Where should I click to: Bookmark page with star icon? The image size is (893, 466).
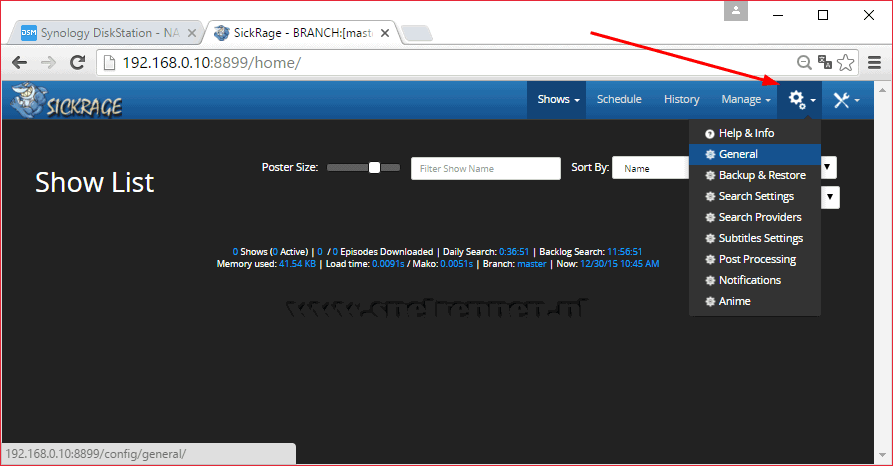[x=846, y=62]
